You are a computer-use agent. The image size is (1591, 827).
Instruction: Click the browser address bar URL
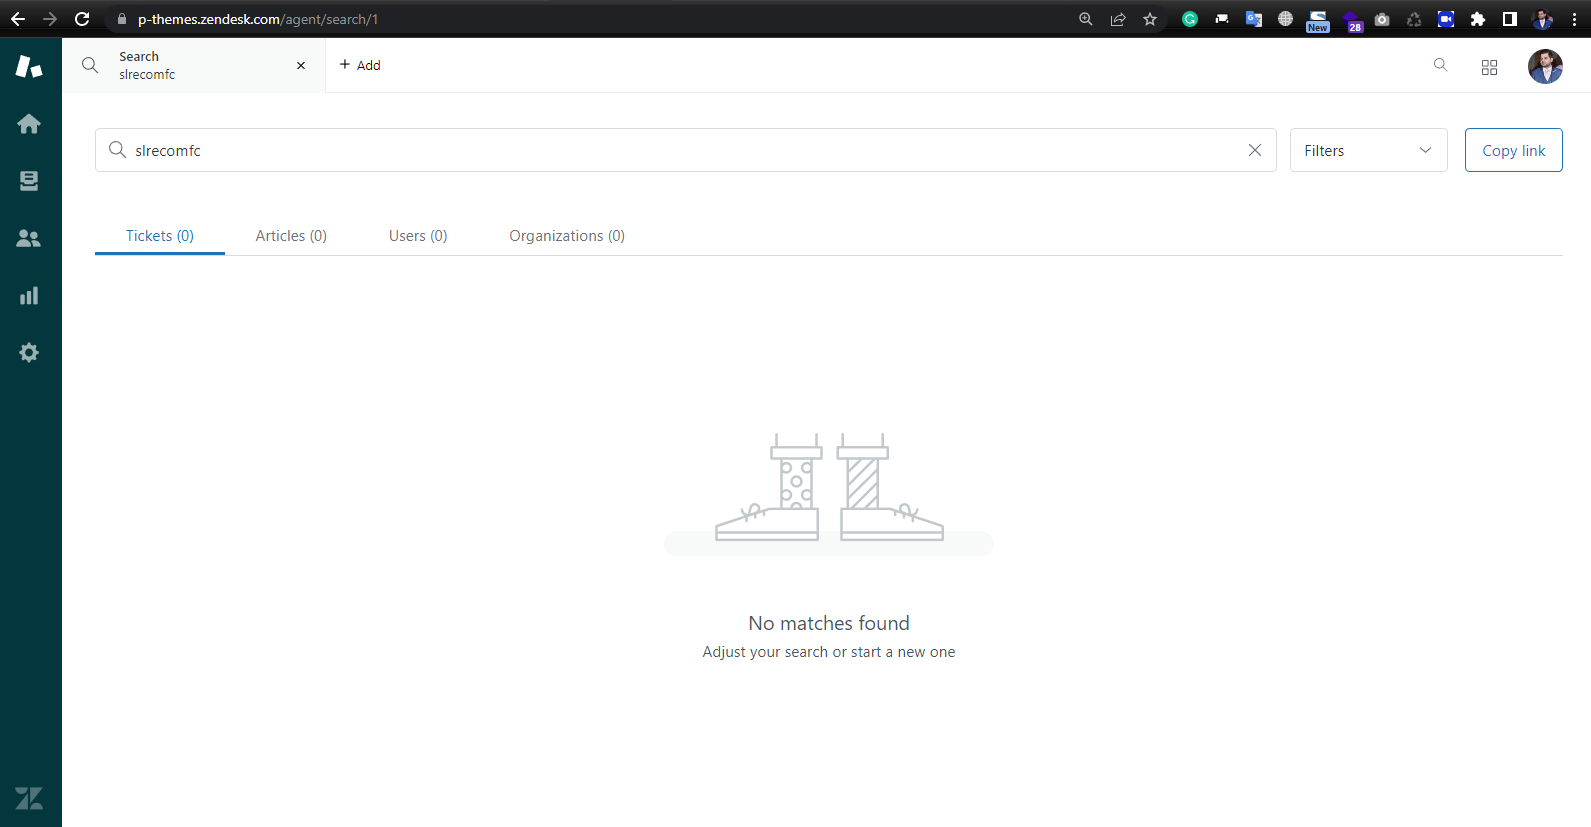click(x=258, y=19)
